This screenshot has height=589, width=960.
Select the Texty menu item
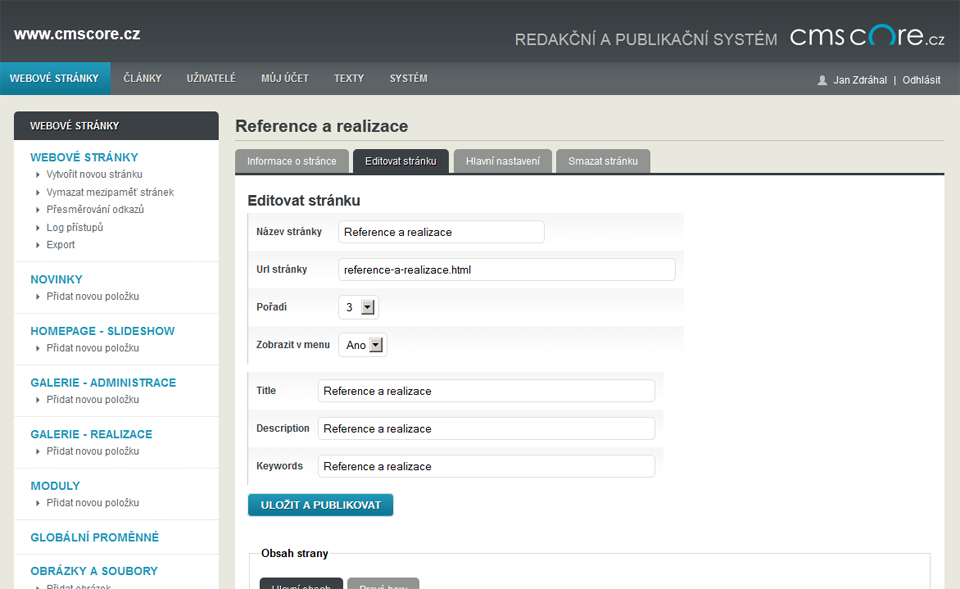(x=349, y=78)
